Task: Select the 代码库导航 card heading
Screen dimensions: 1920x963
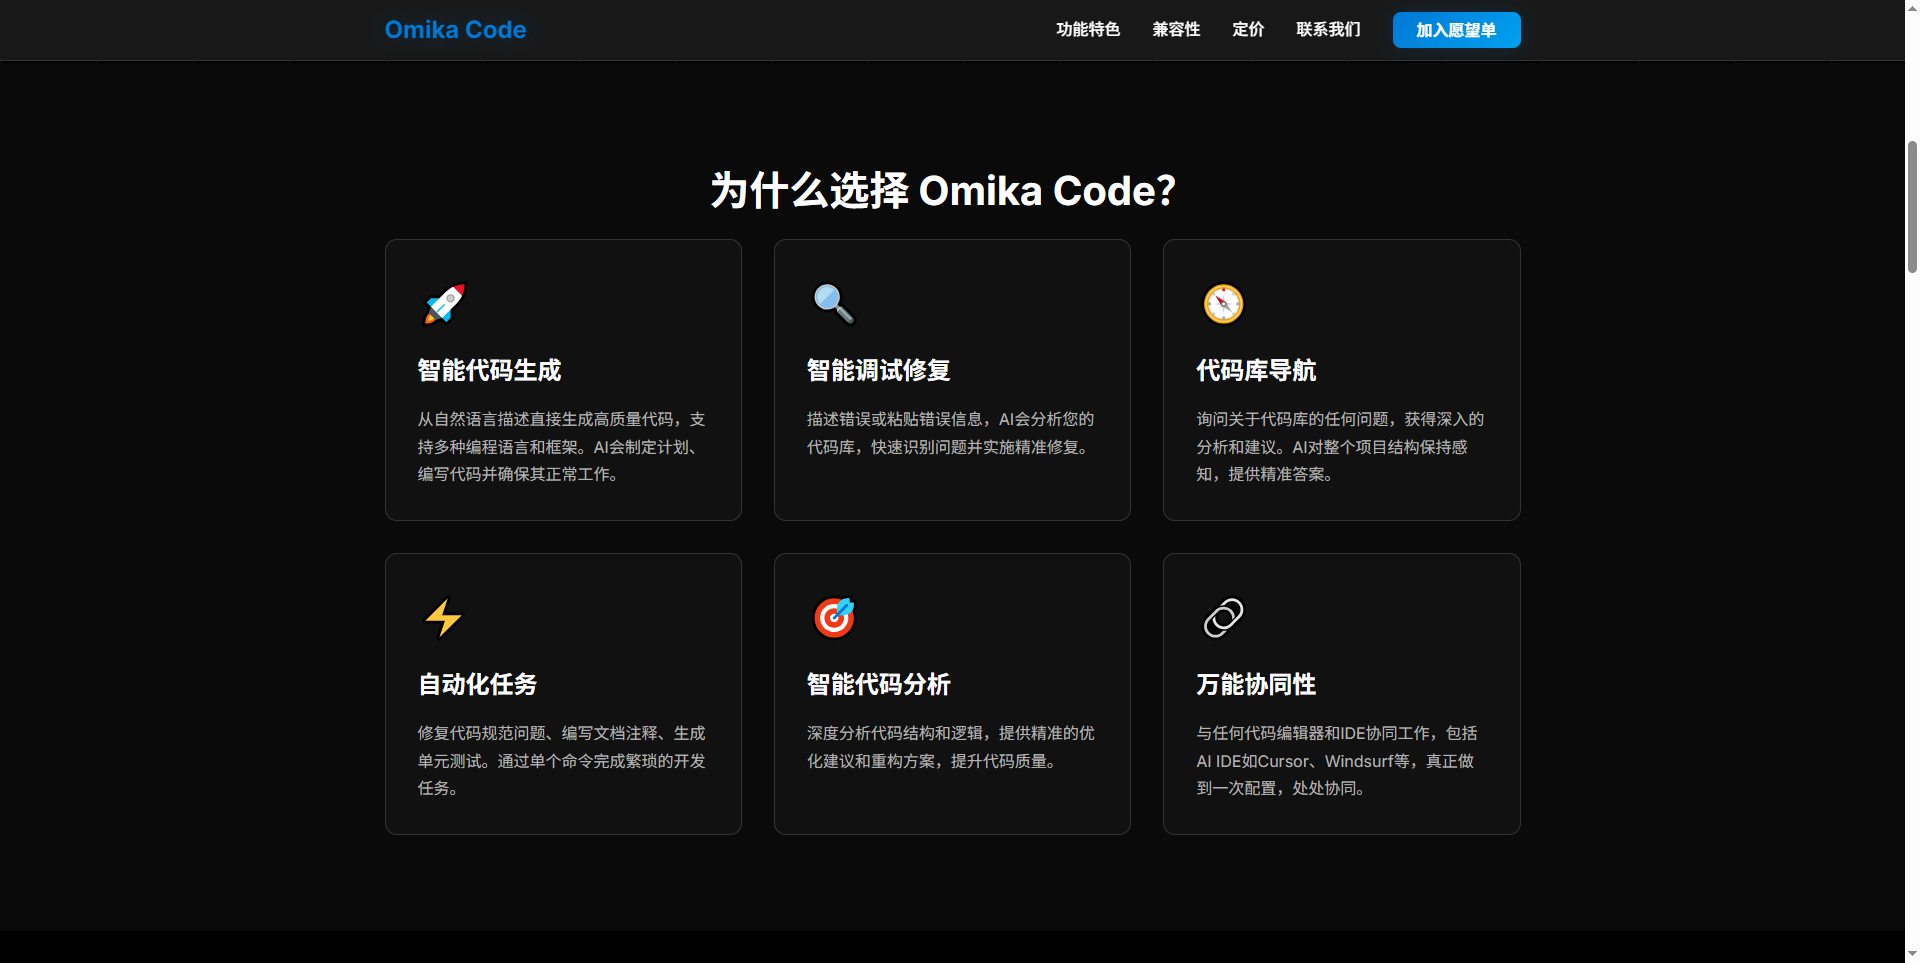Action: [1256, 371]
